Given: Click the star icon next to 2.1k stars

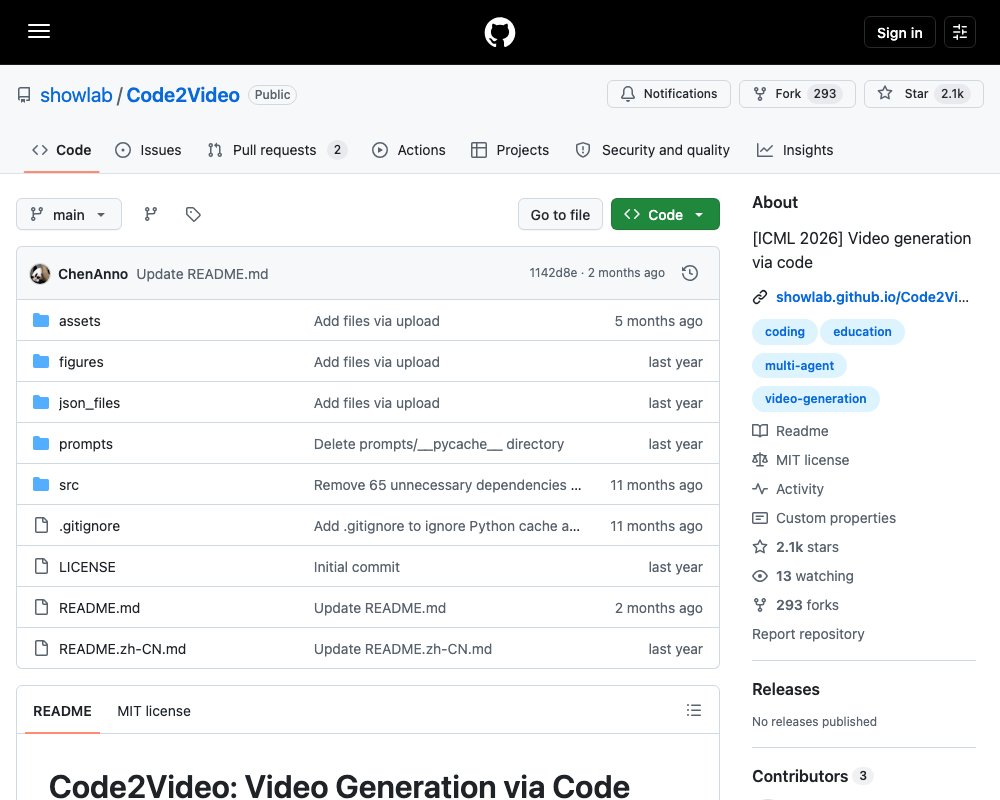Looking at the screenshot, I should tap(760, 547).
